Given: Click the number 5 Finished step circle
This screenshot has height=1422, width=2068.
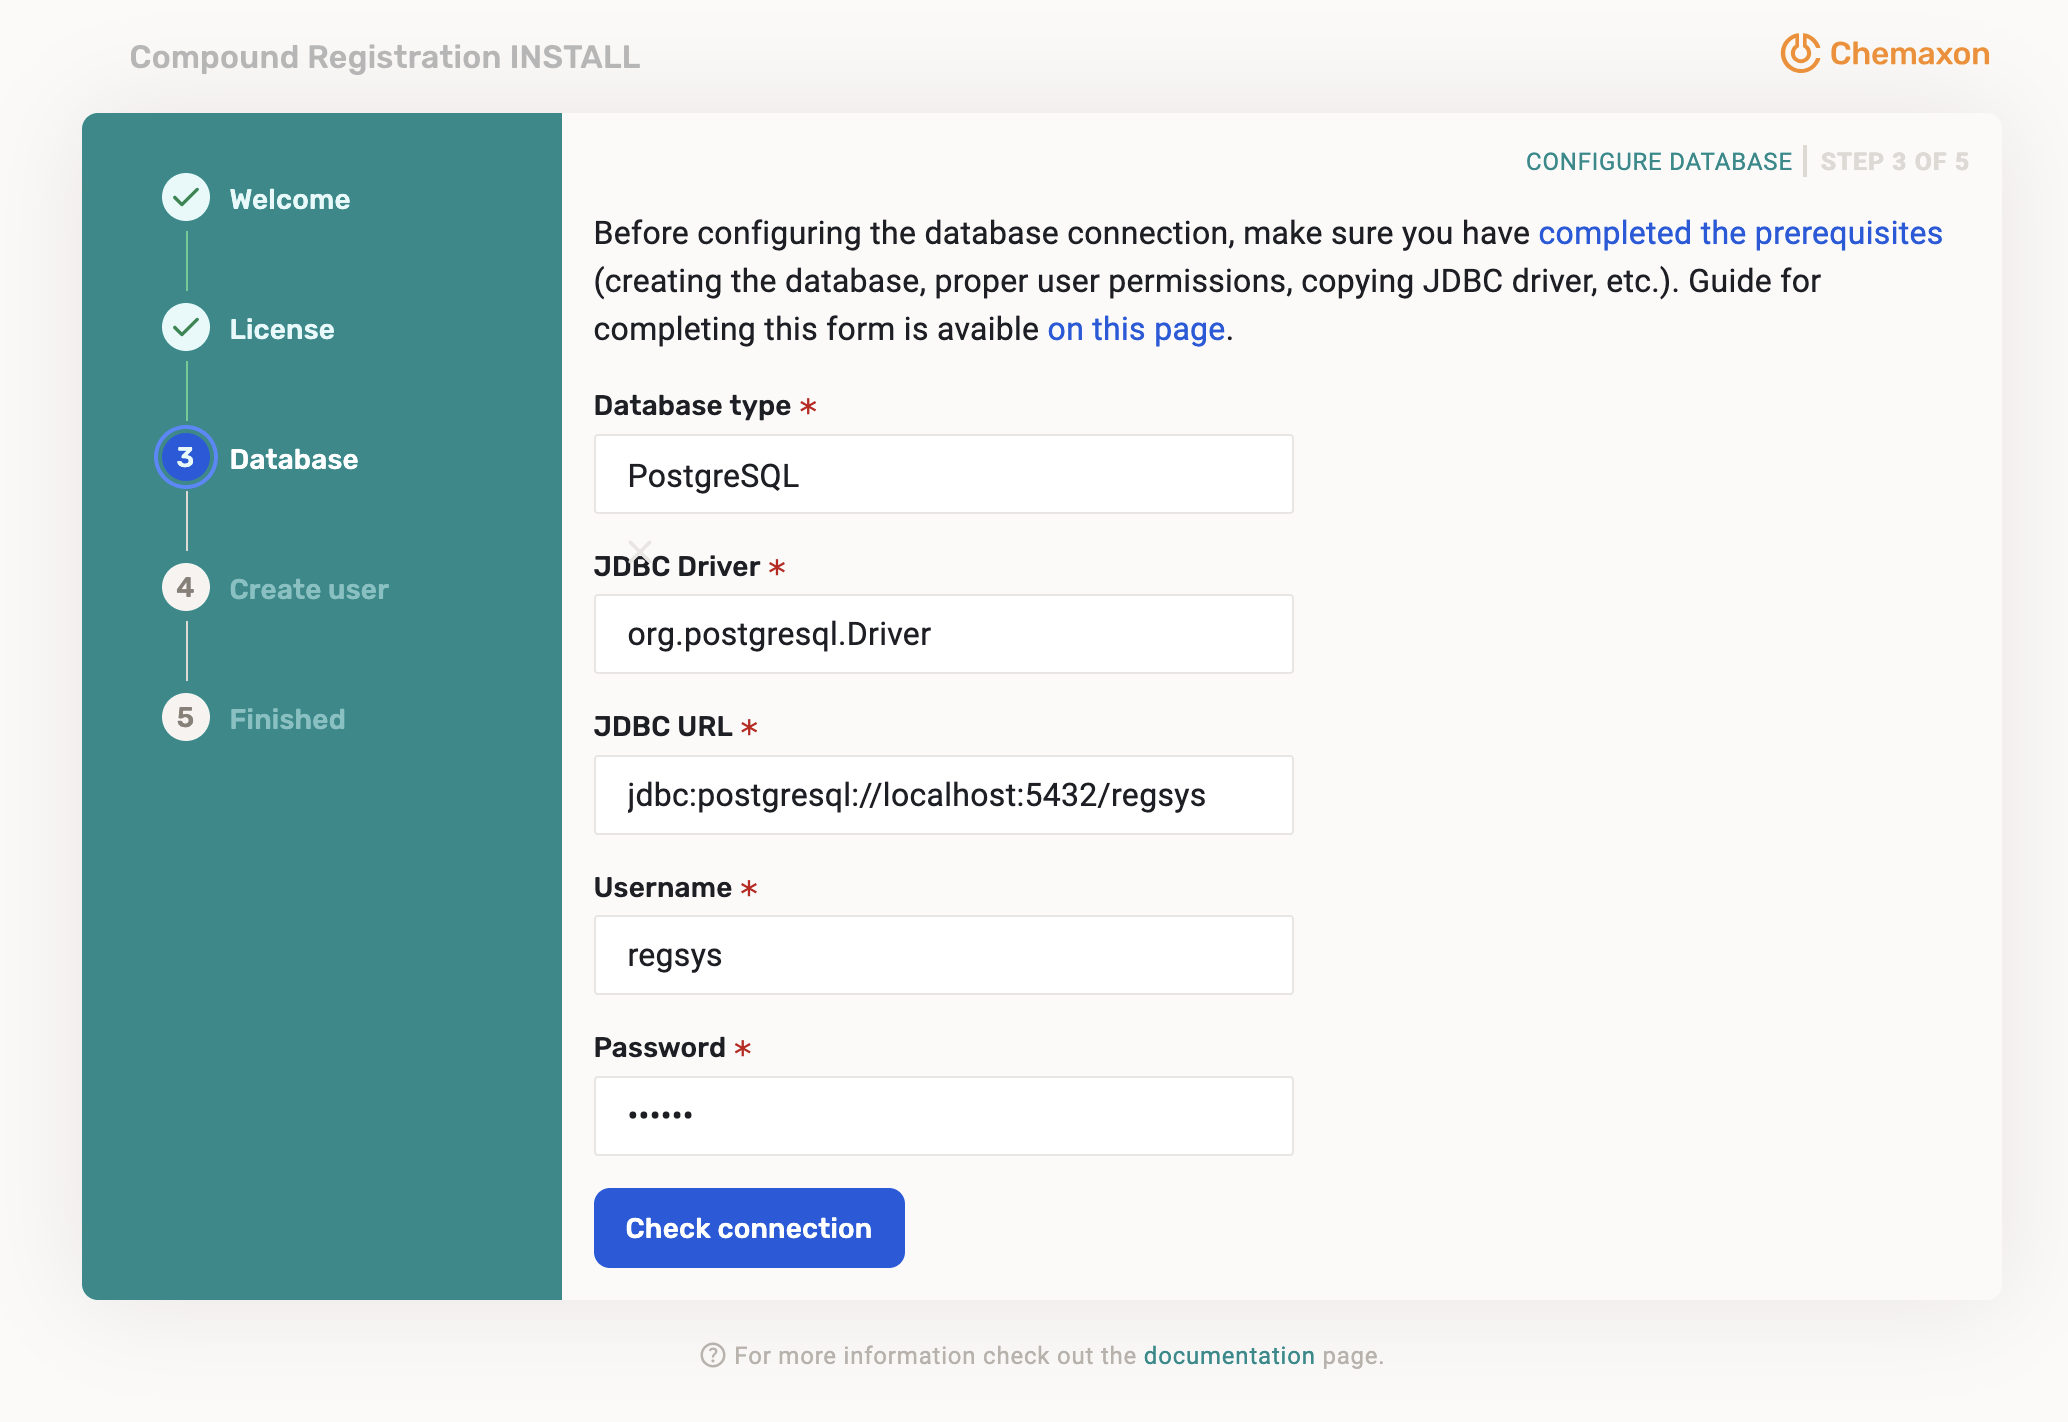Looking at the screenshot, I should (185, 717).
